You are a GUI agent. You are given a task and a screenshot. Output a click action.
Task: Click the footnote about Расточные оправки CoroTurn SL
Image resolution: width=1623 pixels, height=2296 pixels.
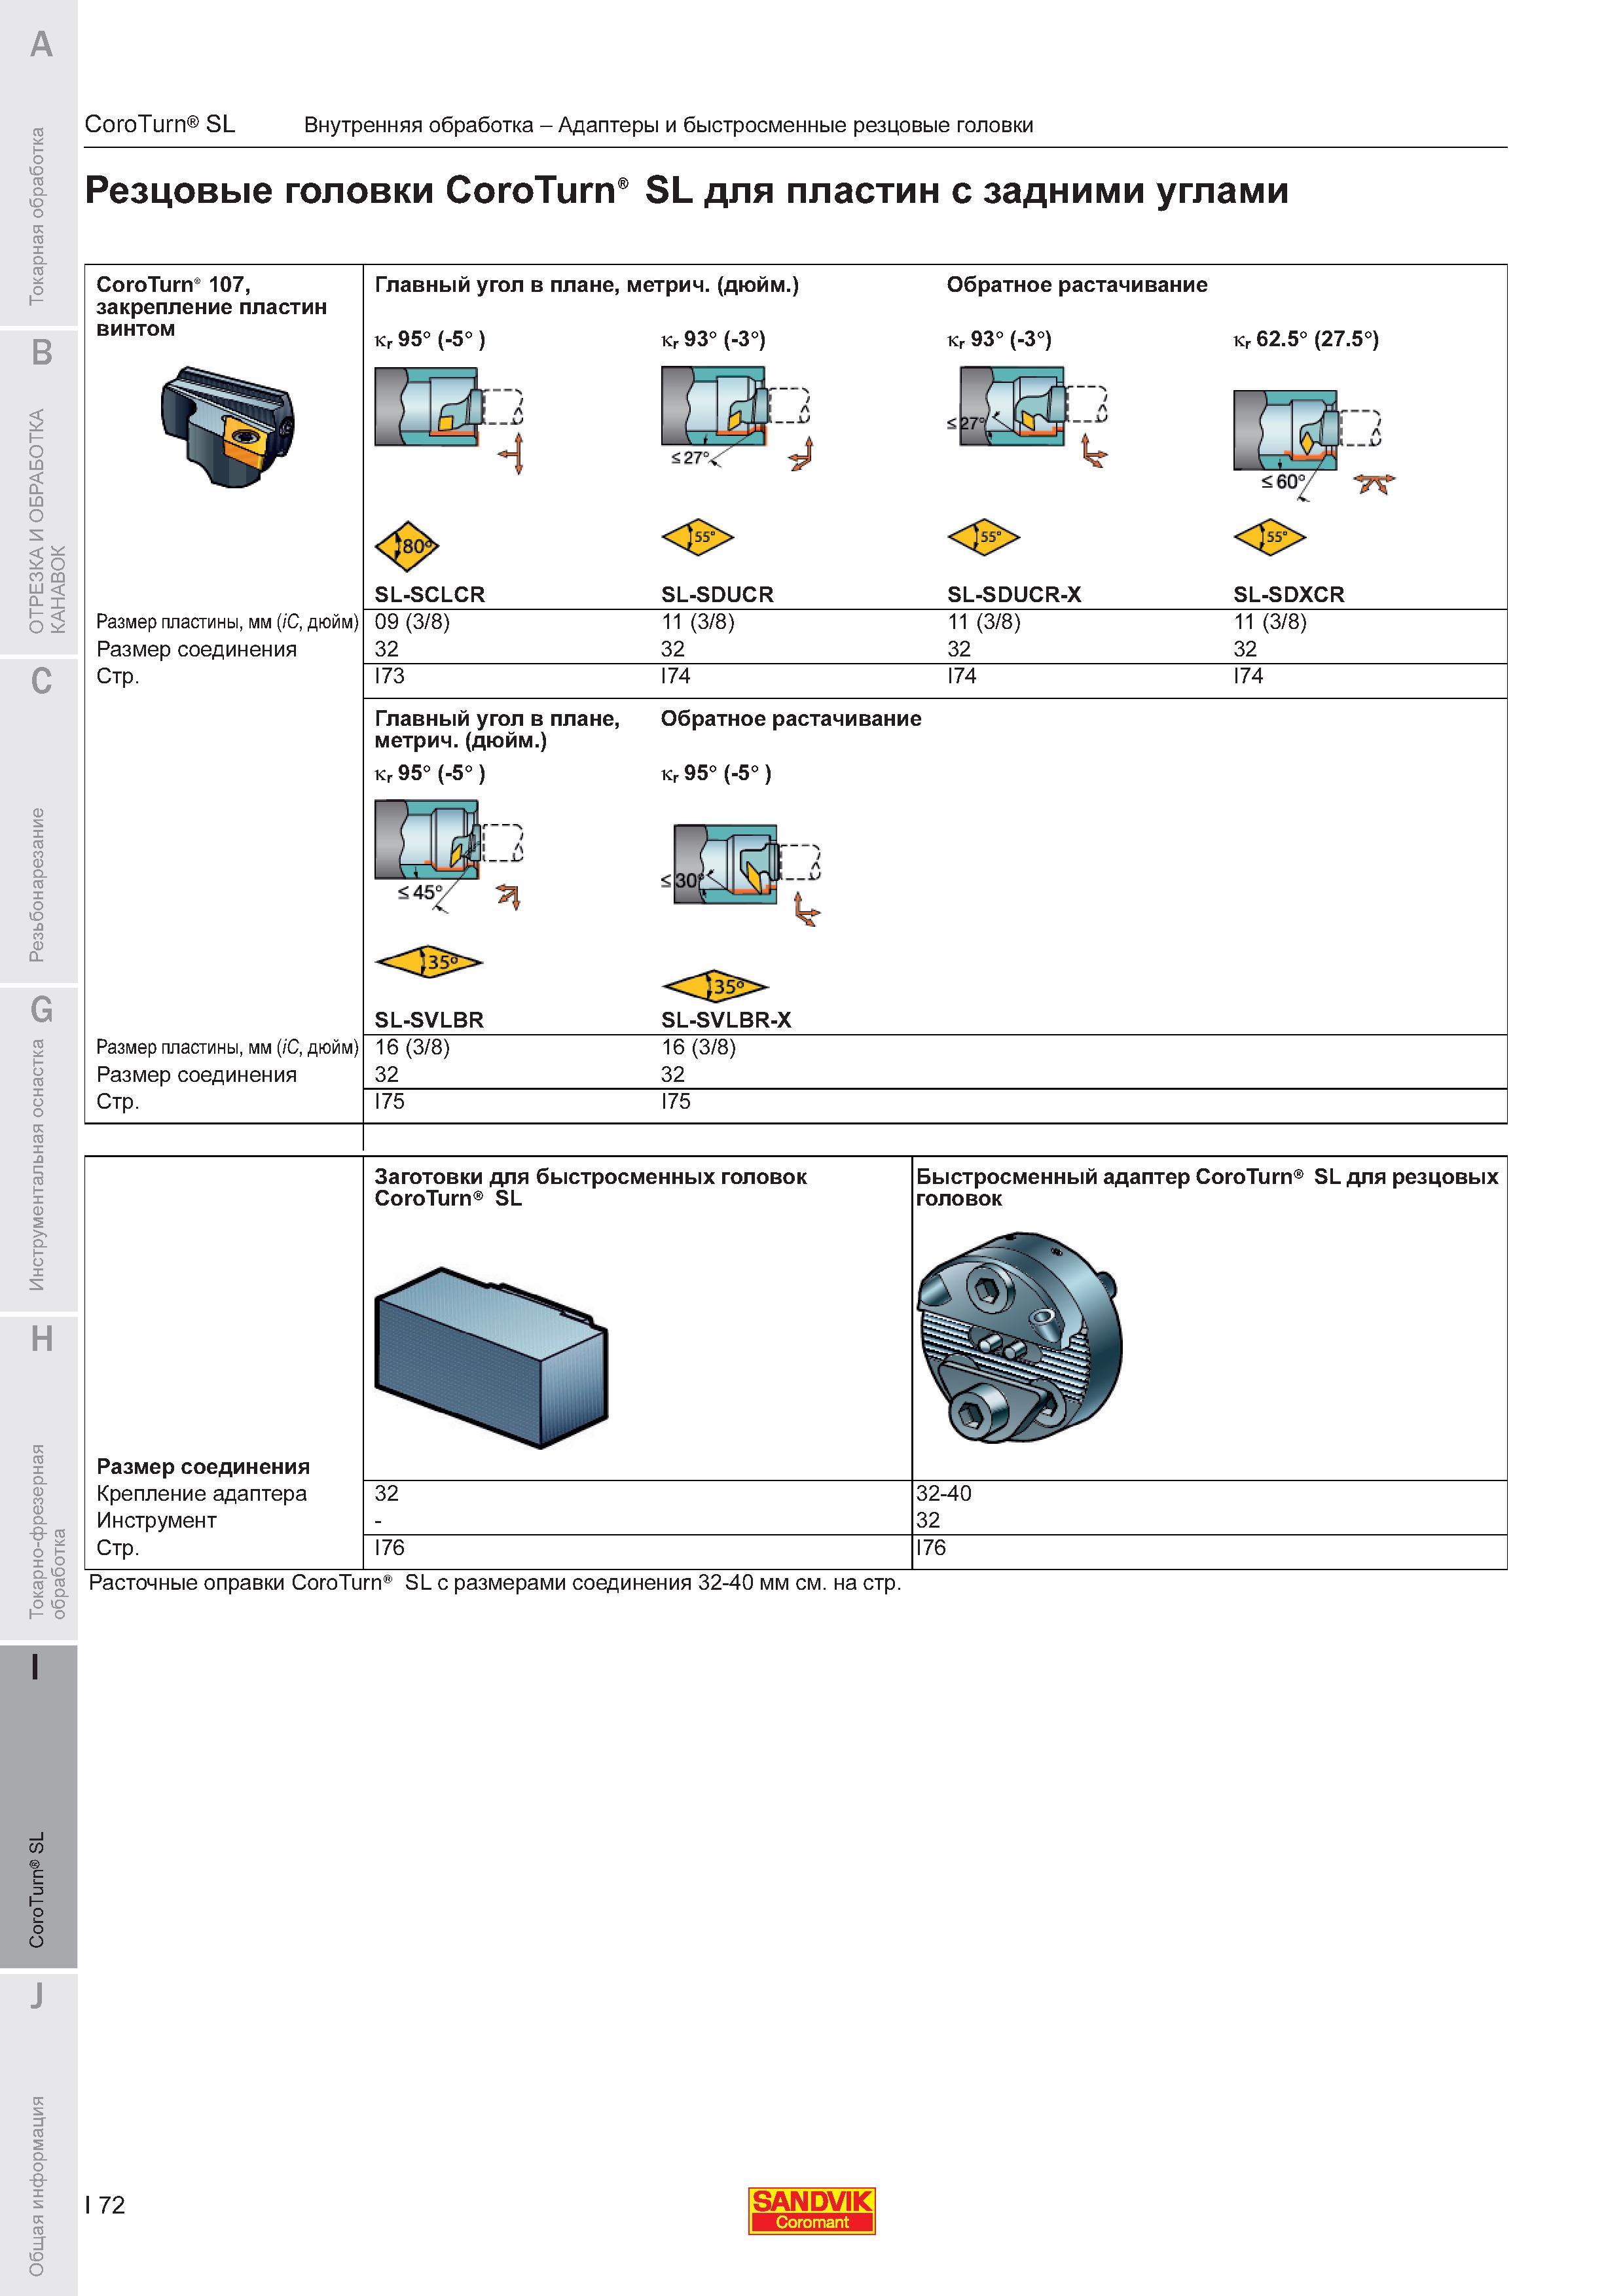click(495, 1582)
